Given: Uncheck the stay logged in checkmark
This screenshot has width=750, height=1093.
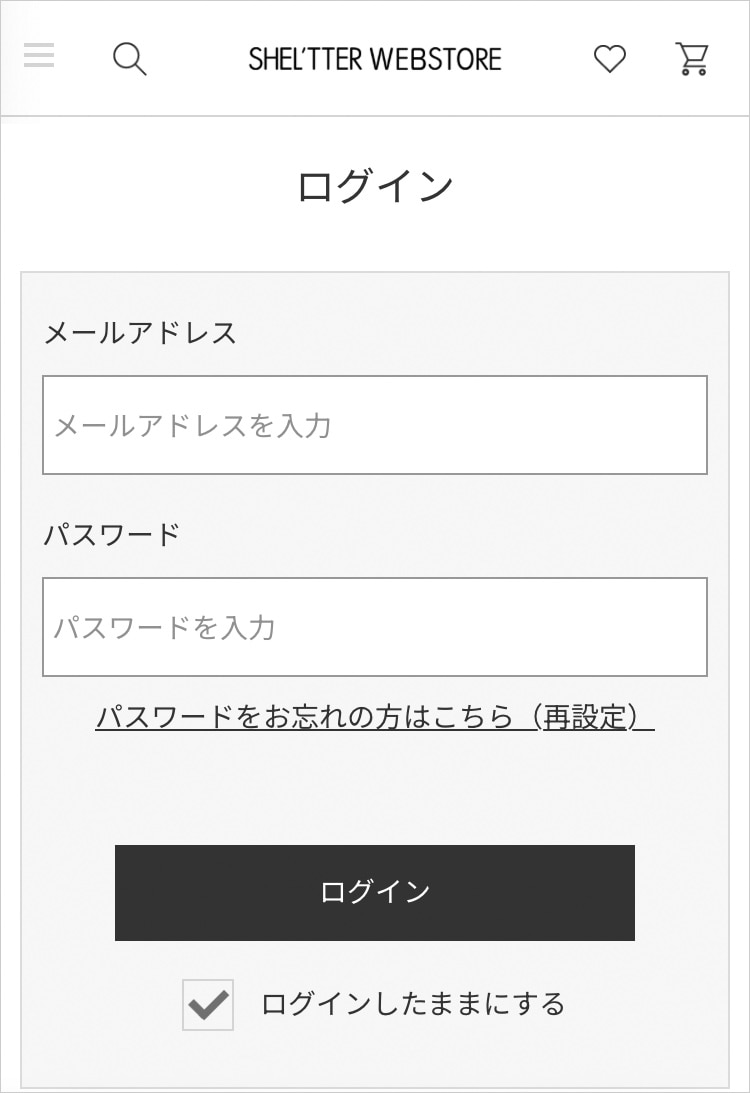Looking at the screenshot, I should pos(208,1004).
